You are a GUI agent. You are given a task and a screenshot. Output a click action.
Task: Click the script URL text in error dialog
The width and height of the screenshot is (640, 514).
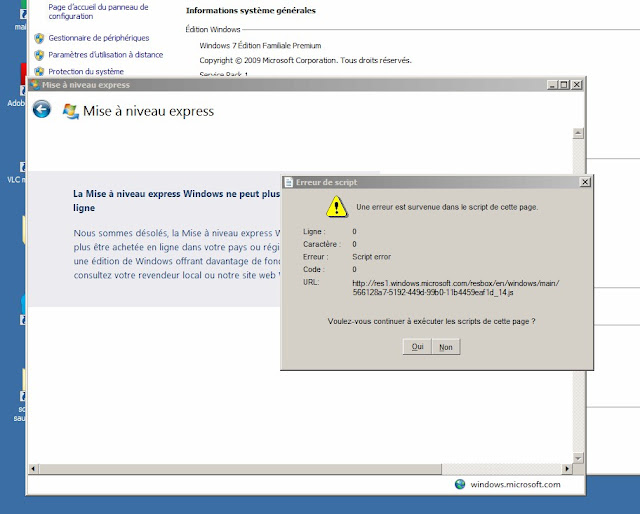[x=456, y=287]
